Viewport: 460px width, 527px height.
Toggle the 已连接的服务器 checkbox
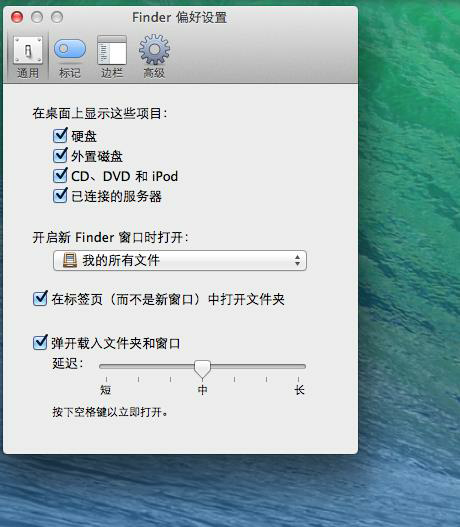[x=60, y=196]
